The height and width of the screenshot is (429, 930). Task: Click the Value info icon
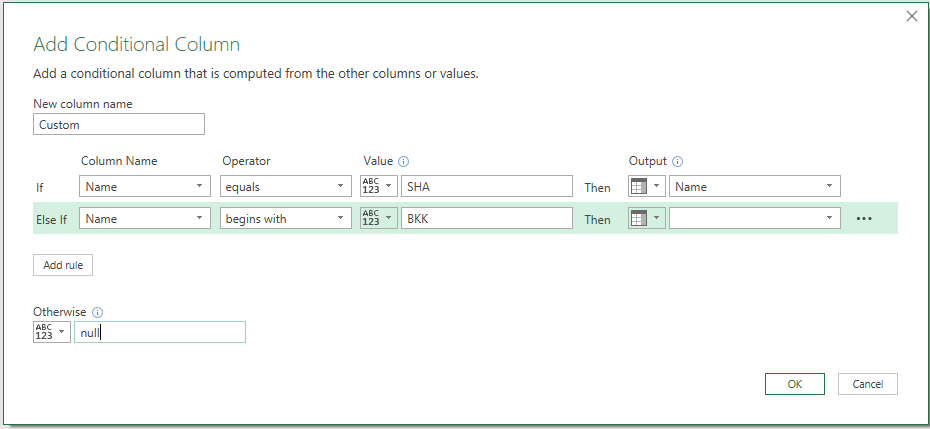pyautogui.click(x=404, y=161)
